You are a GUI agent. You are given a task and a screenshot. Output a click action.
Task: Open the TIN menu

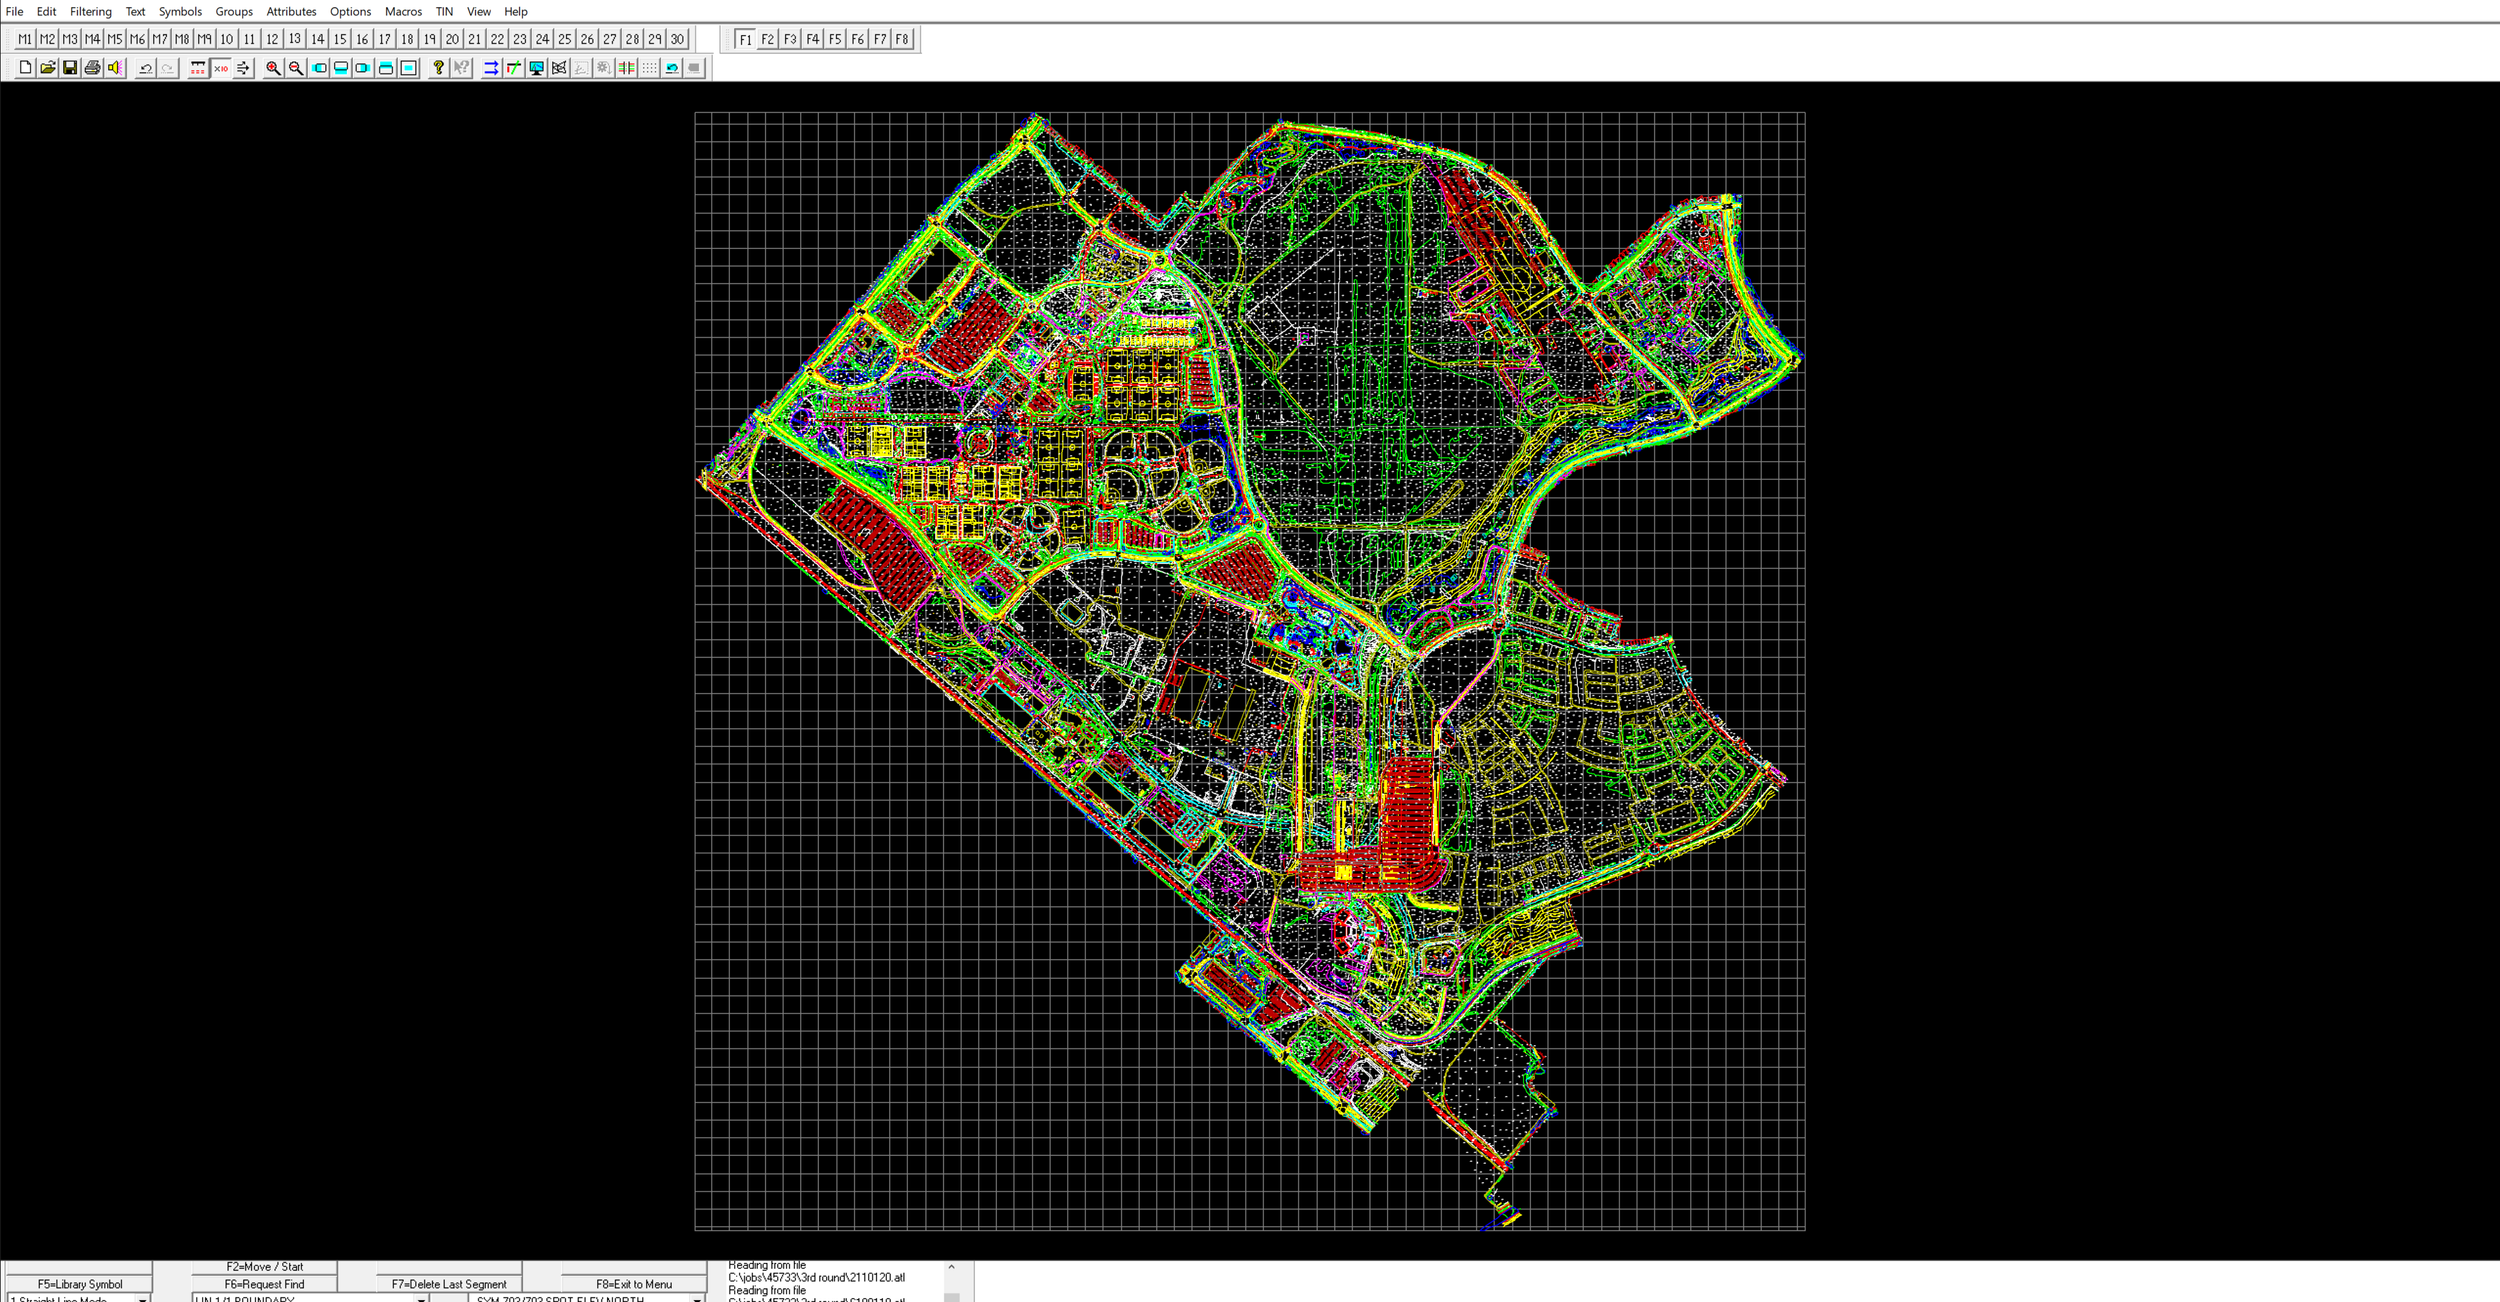(444, 12)
